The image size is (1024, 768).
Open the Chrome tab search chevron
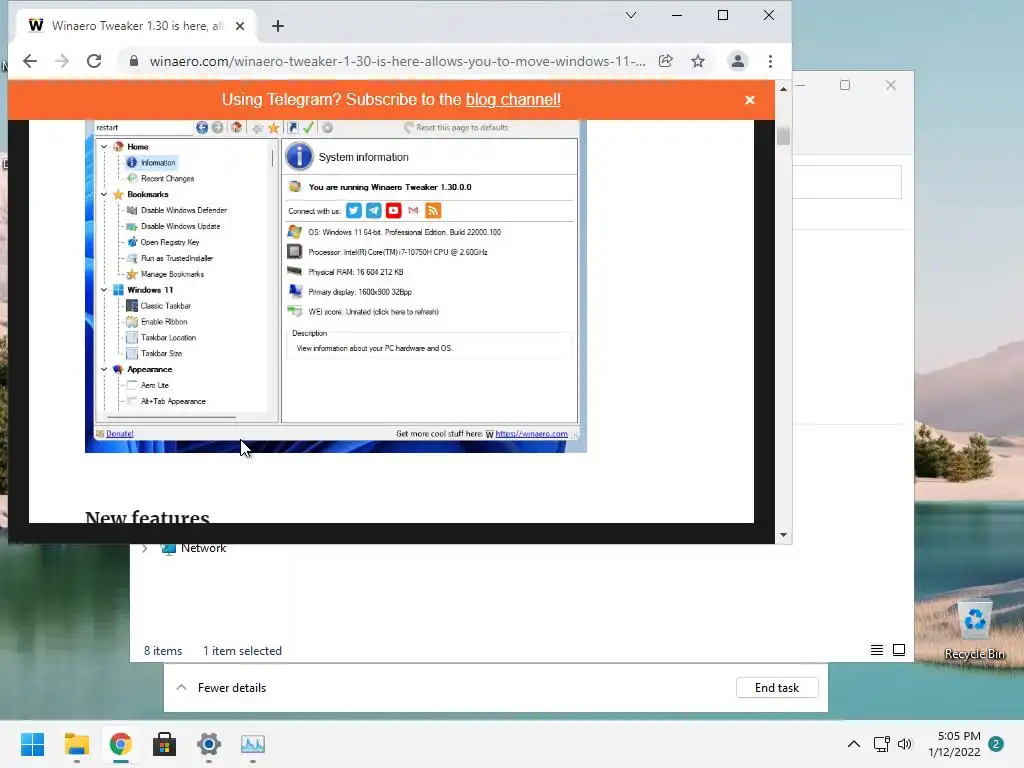(x=631, y=15)
